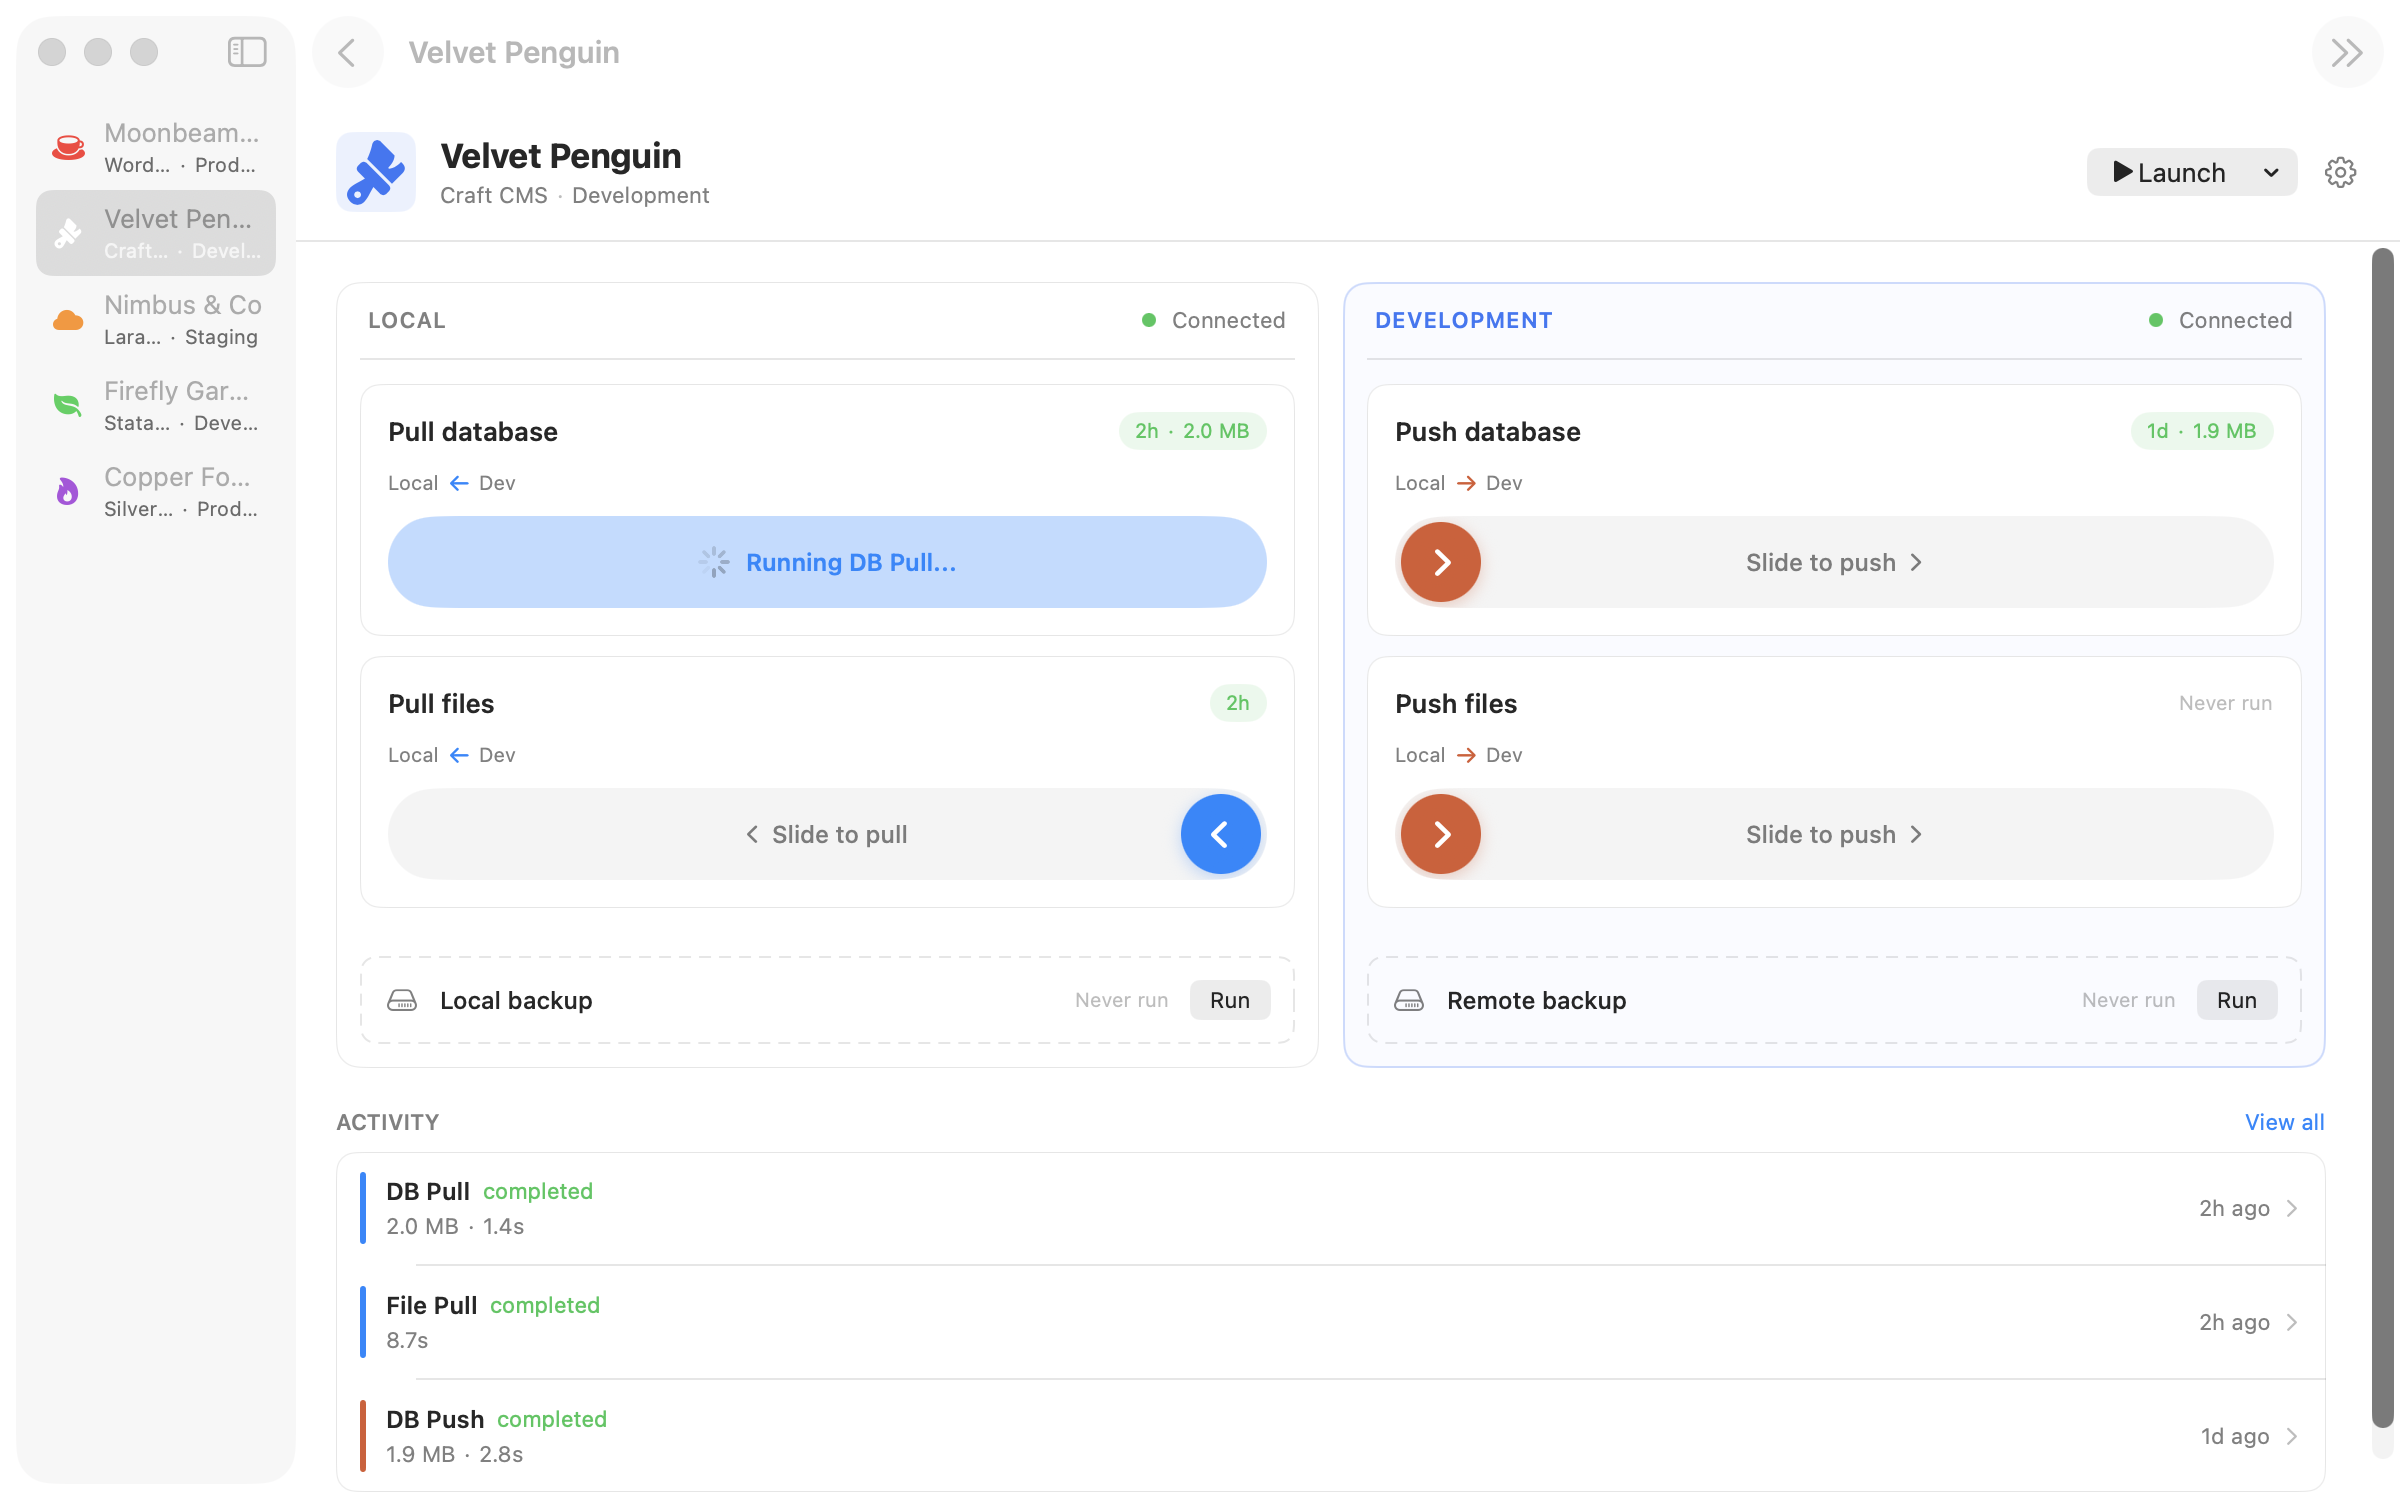
Task: Open Moonbeam... project in sidebar list
Action: tap(156, 147)
